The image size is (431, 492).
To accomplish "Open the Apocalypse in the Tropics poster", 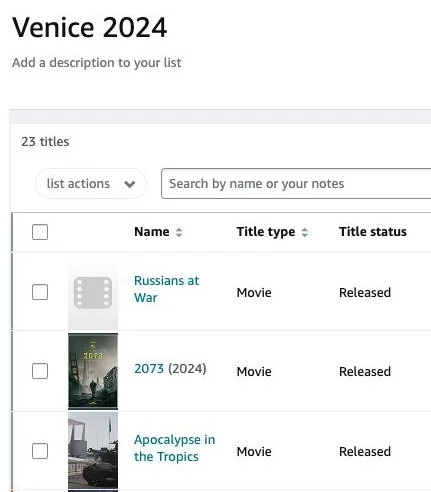I will pyautogui.click(x=93, y=451).
